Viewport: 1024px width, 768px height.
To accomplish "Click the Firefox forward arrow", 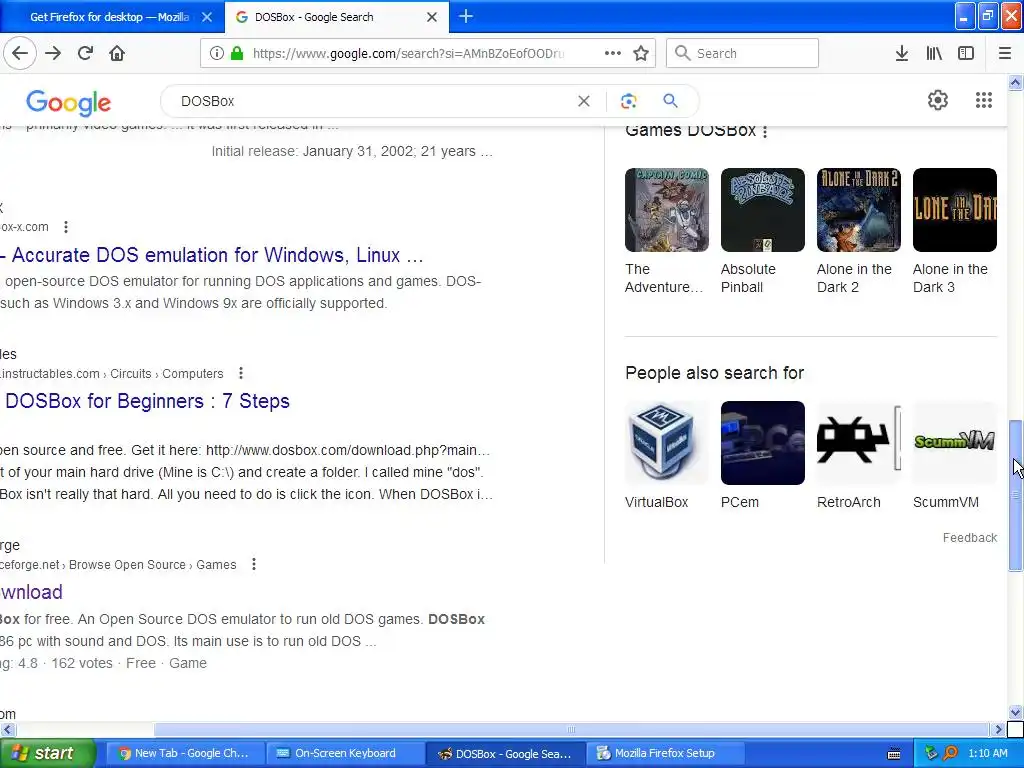I will point(53,54).
